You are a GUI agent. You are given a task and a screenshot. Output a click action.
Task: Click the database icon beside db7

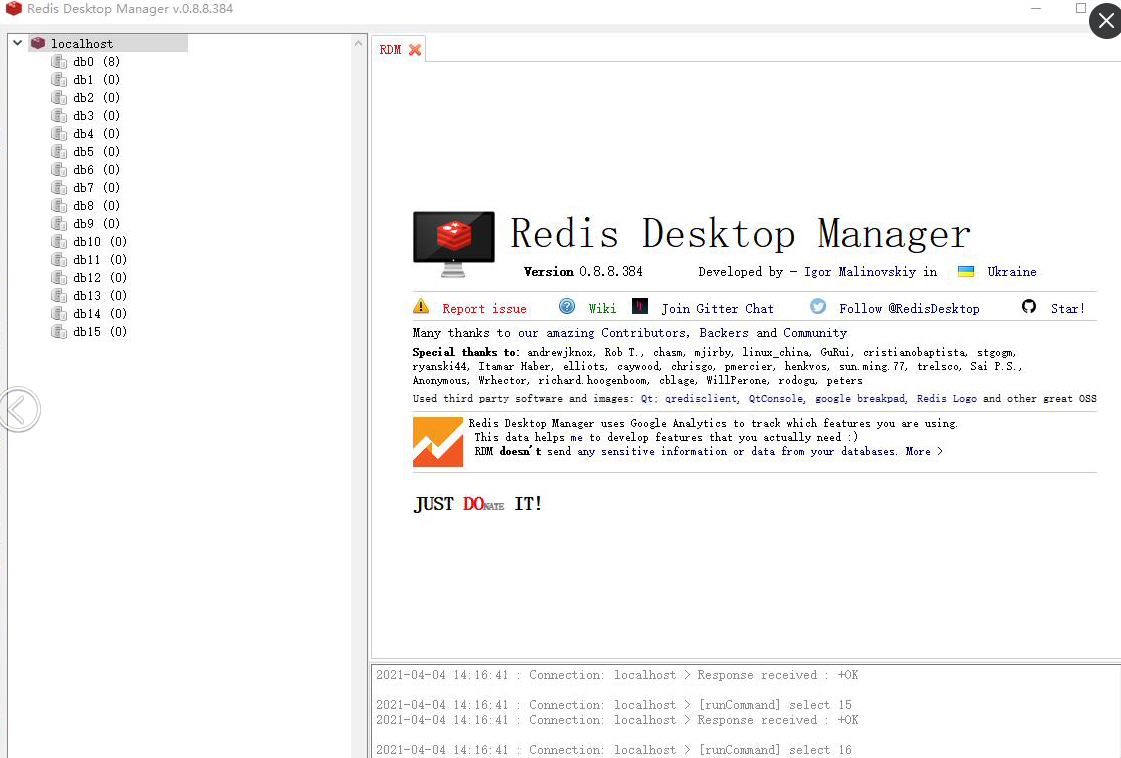59,187
